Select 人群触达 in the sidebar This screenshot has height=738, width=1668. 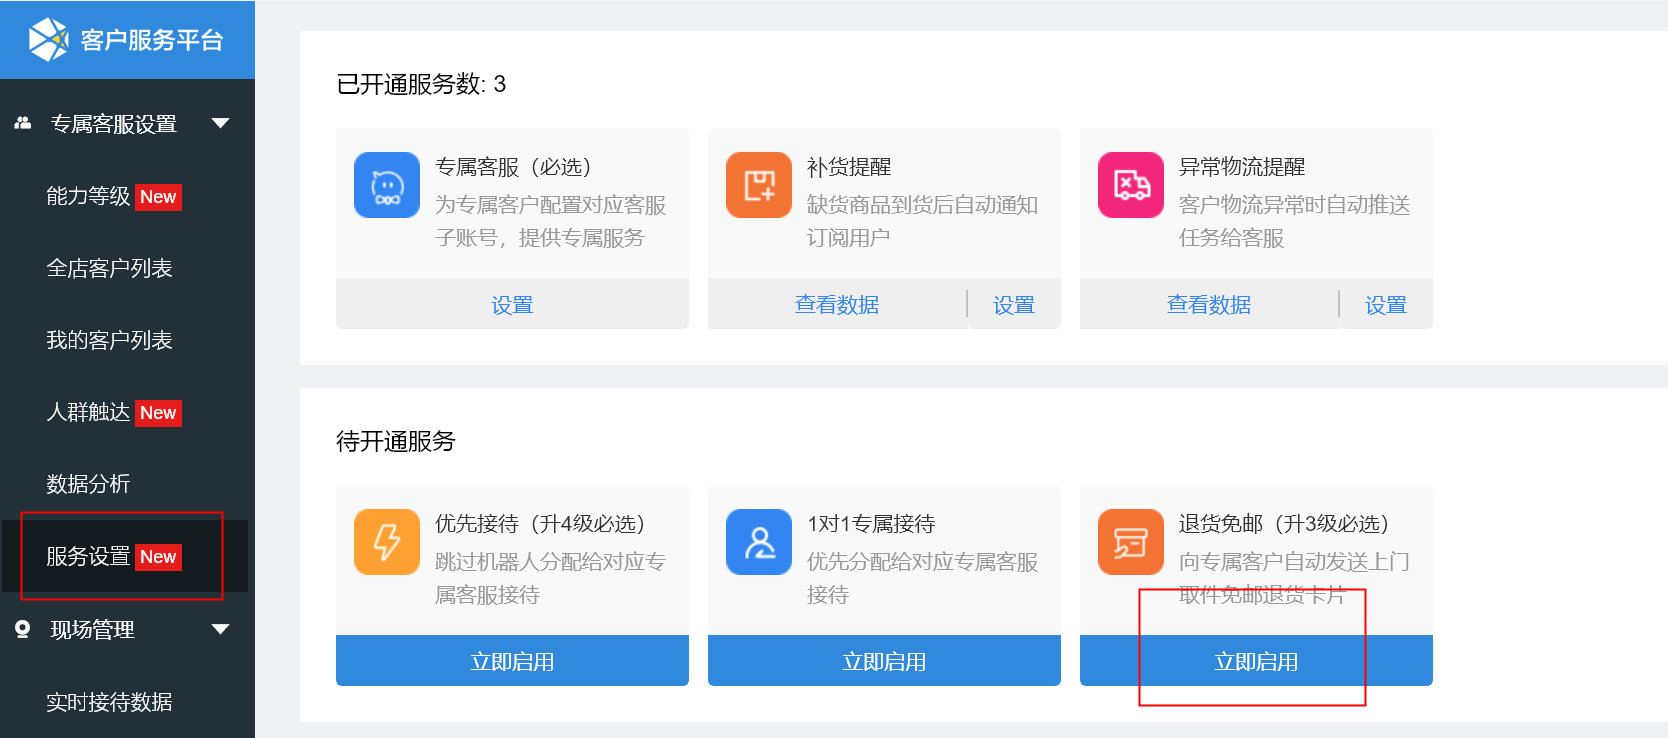(88, 412)
